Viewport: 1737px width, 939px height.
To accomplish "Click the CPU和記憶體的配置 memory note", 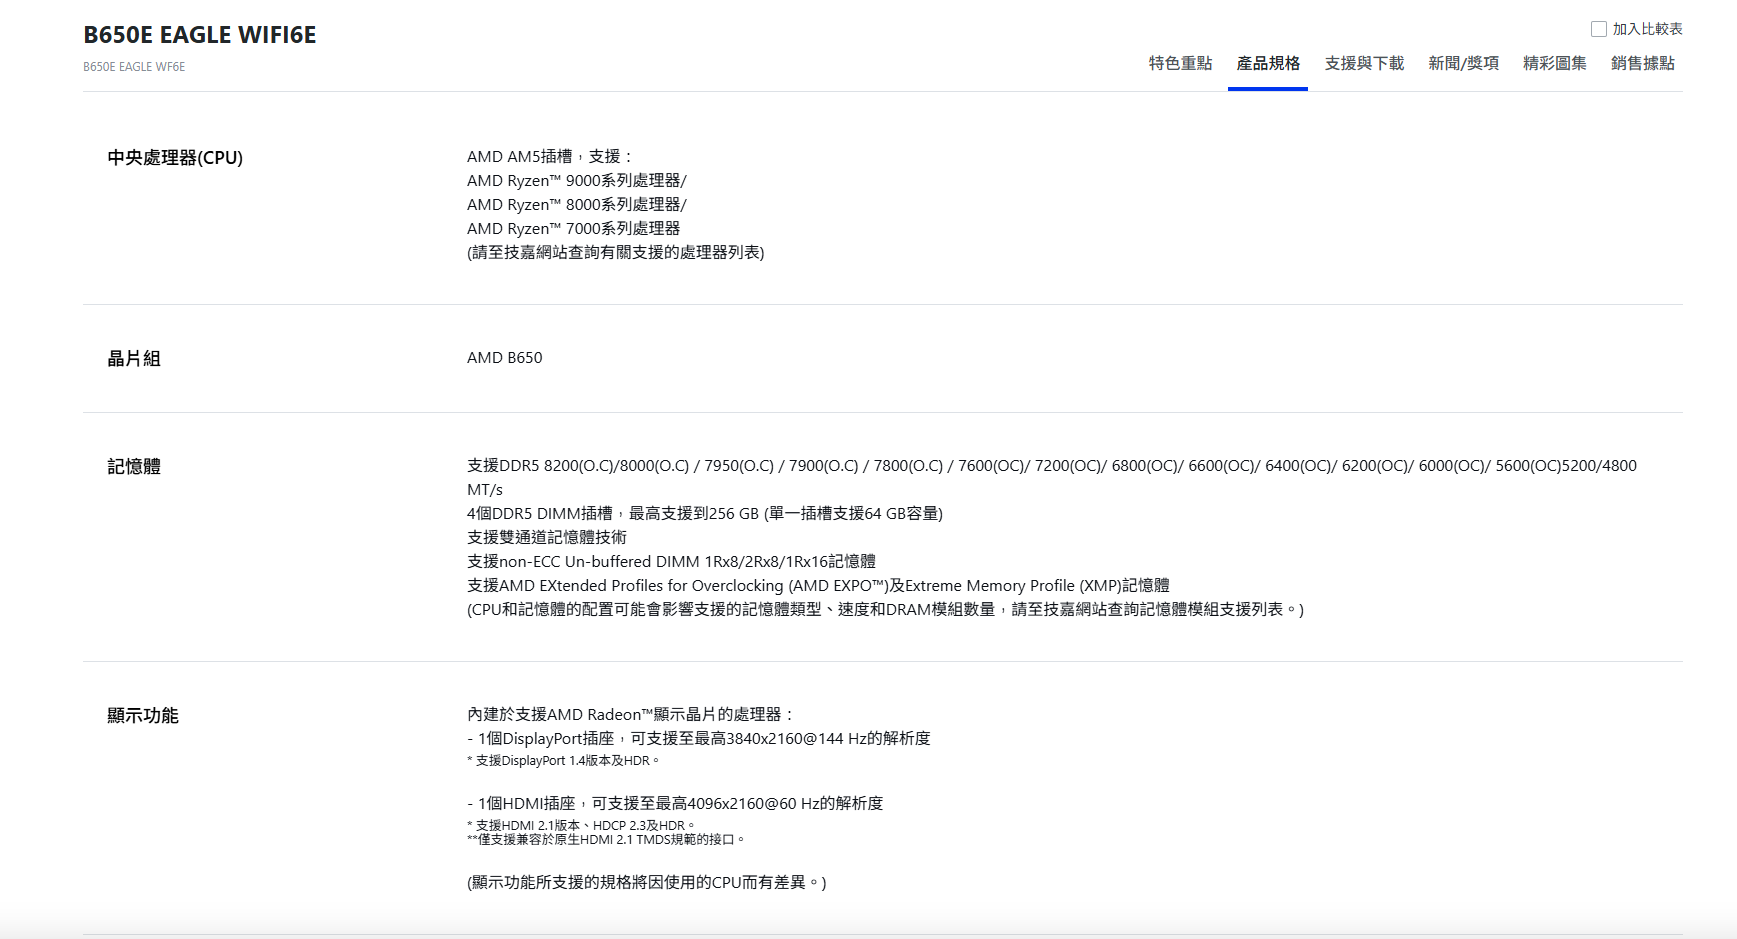I will coord(885,610).
